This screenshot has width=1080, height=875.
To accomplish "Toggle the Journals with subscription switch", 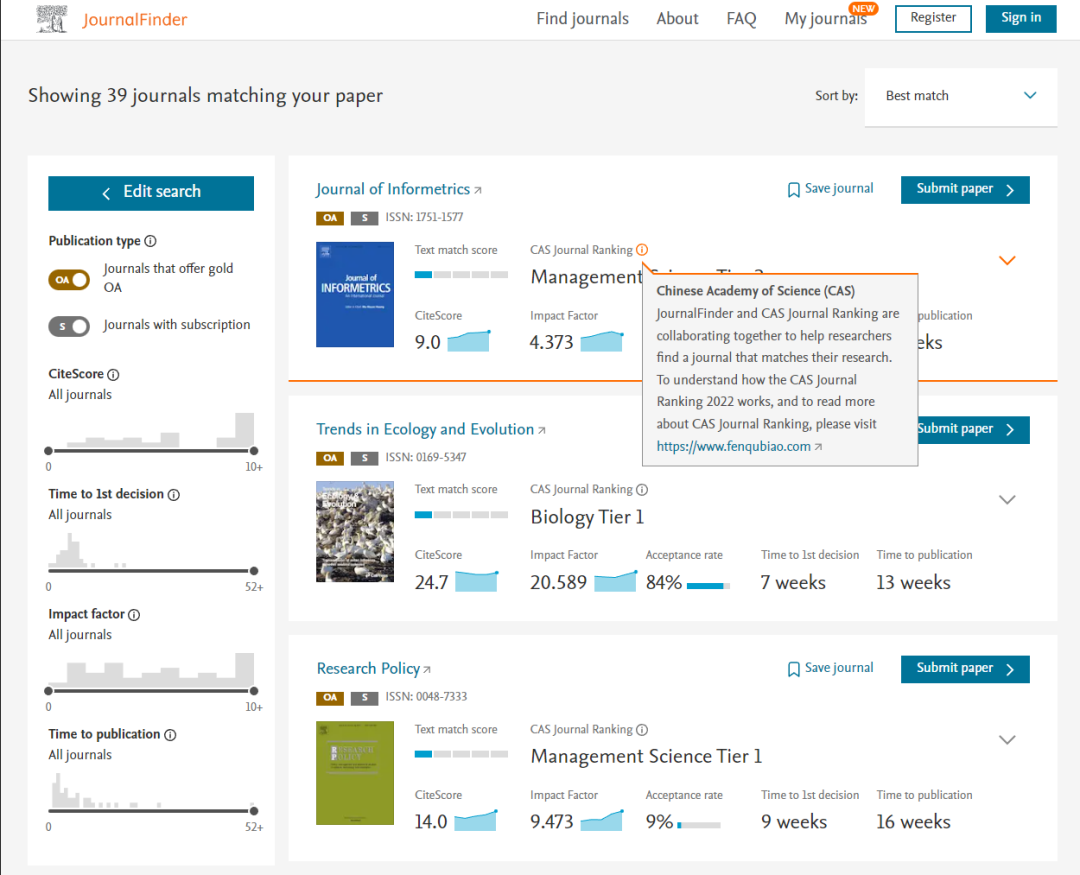I will point(69,326).
